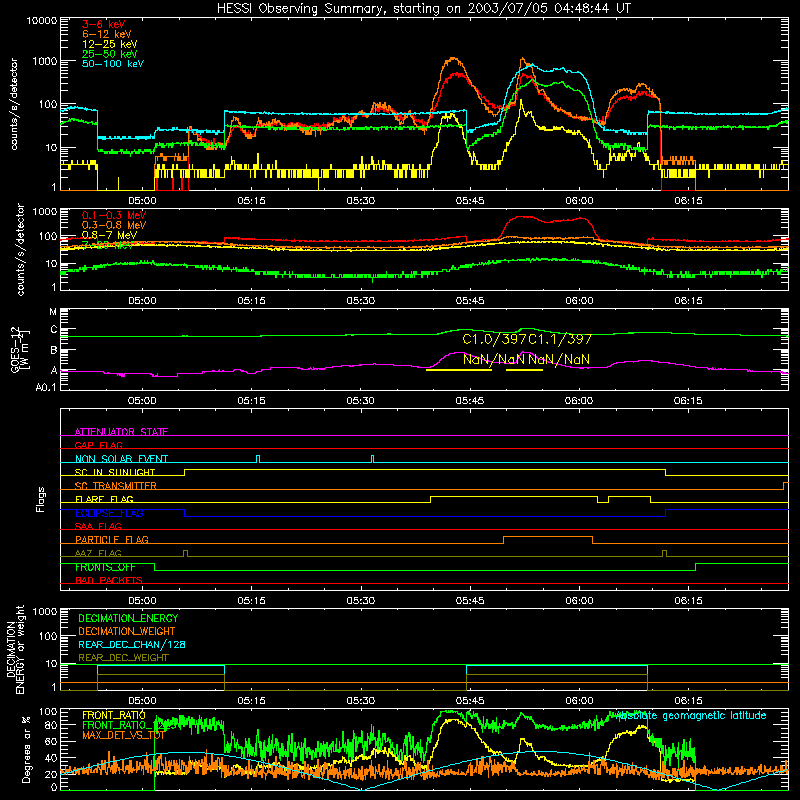Screen dimensions: 800x800
Task: Click the second NON_SOLAR_EVENT pulse near 05:30
Action: [x=372, y=459]
